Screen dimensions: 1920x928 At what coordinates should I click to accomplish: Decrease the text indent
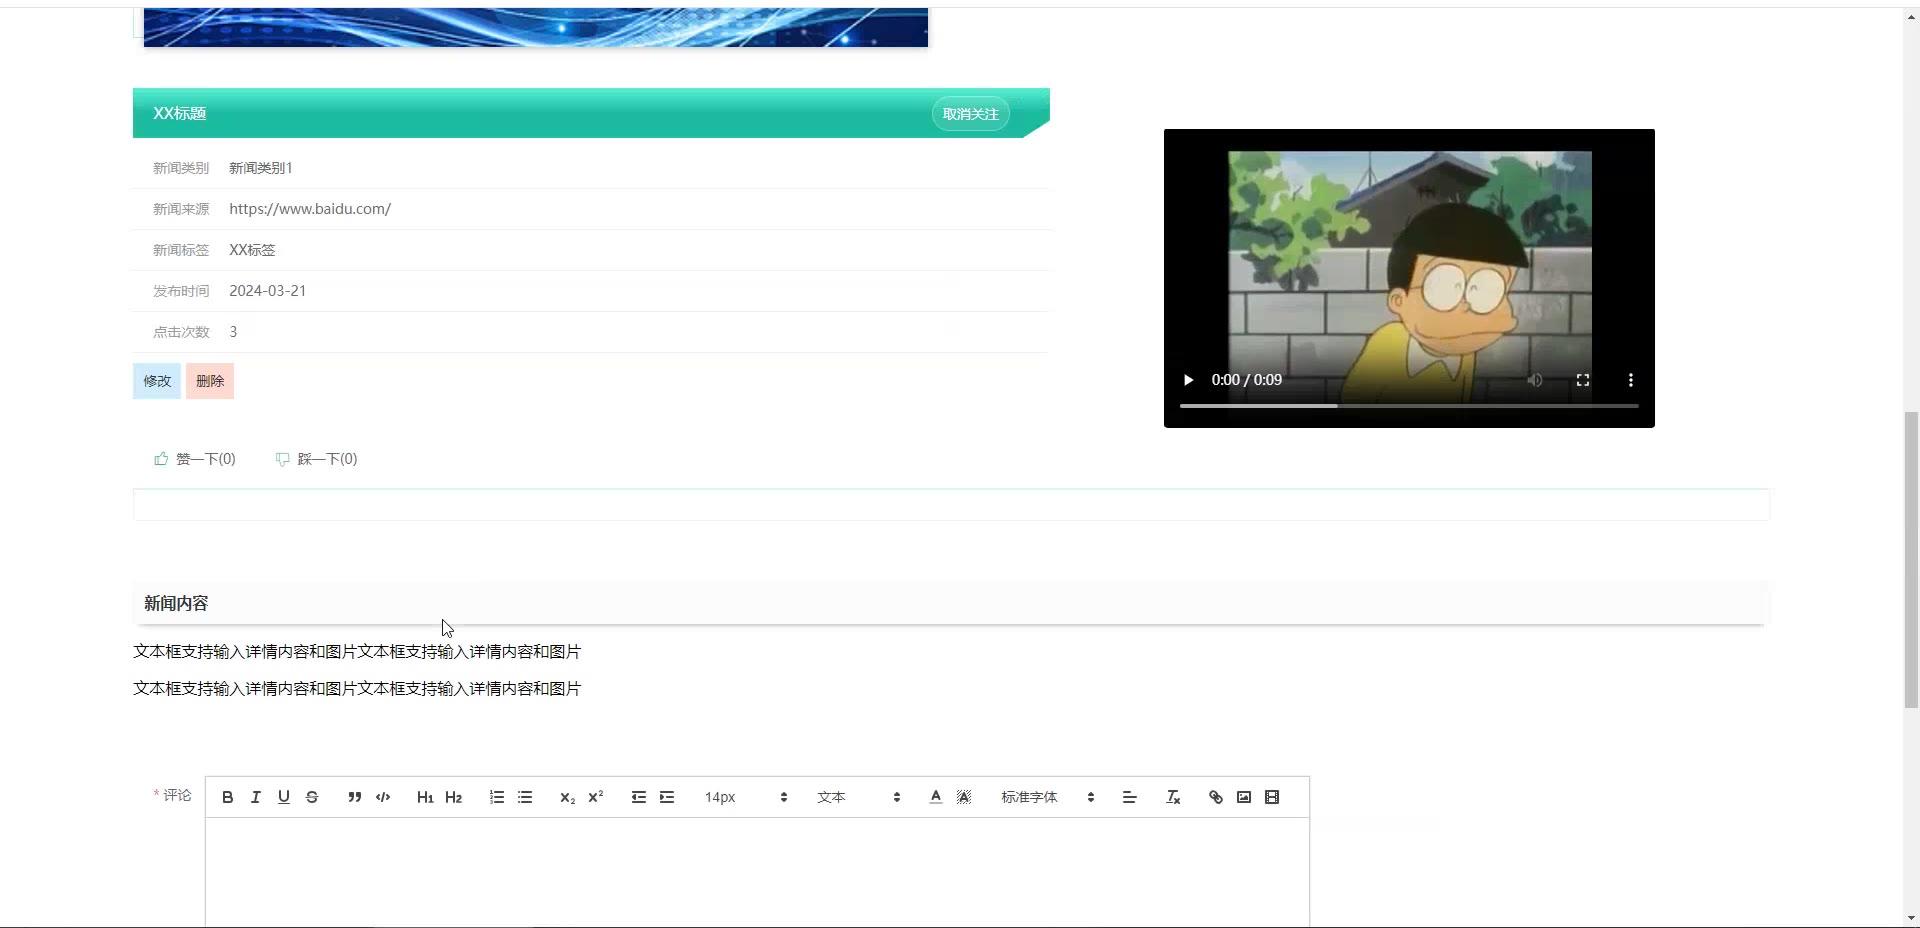(639, 797)
